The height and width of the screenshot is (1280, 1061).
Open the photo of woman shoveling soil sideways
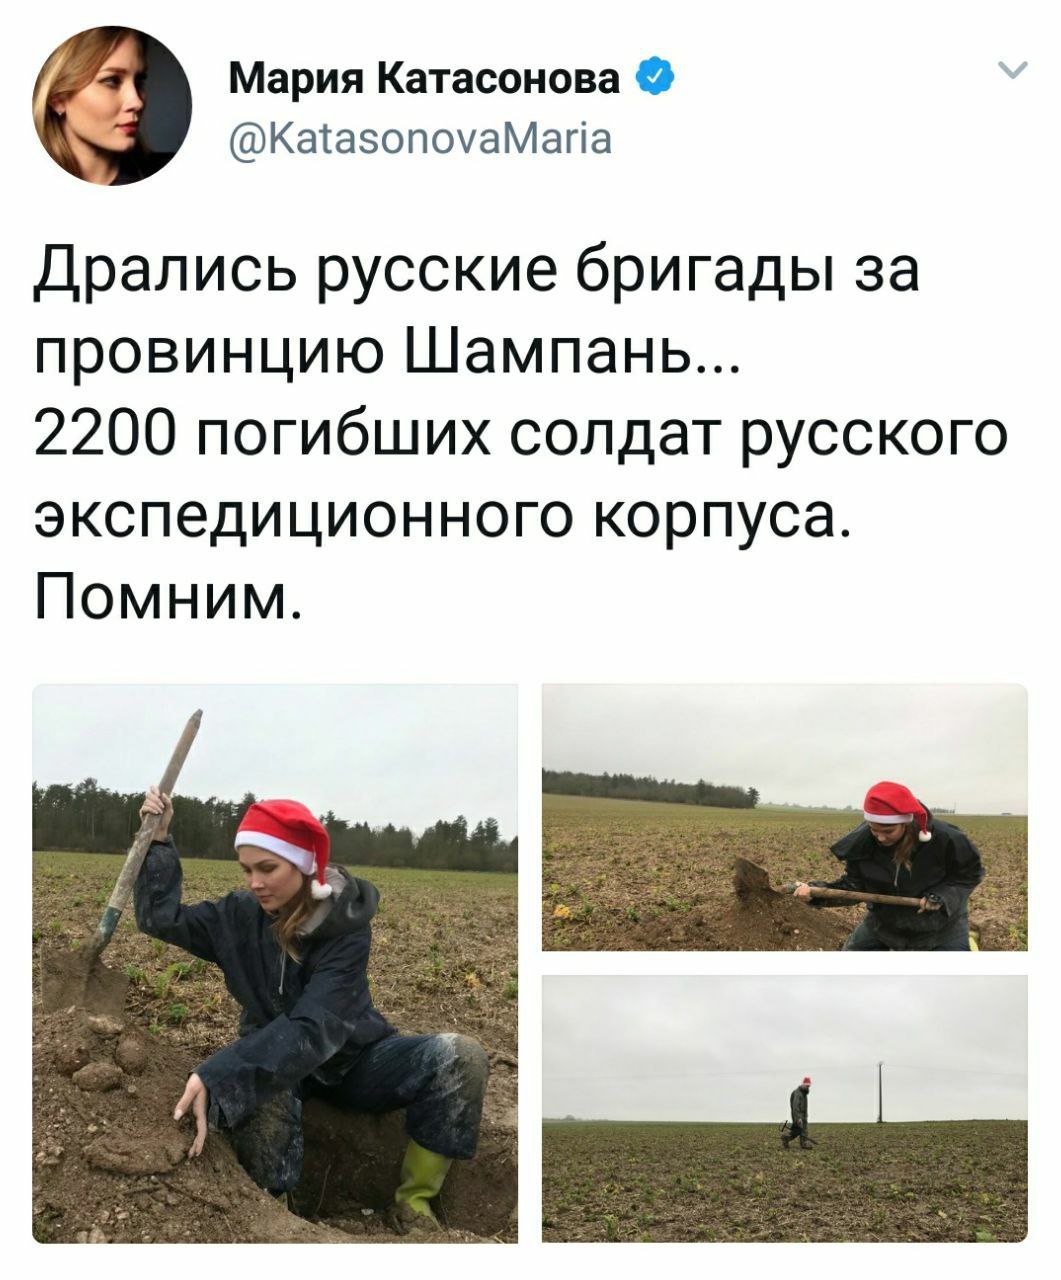click(x=785, y=817)
